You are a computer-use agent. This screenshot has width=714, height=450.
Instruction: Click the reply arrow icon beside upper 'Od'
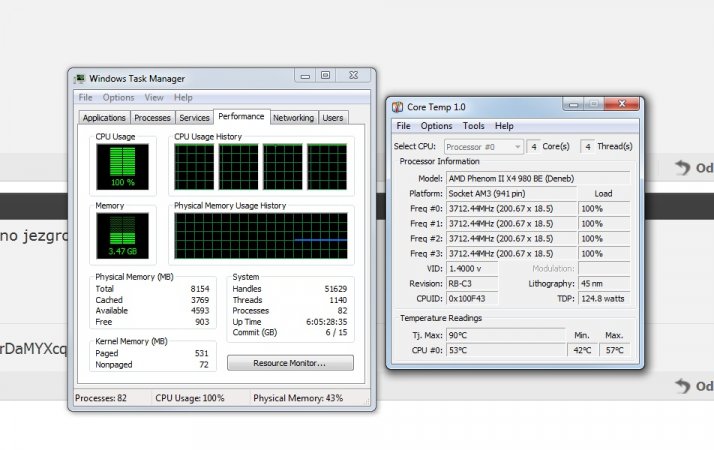(683, 168)
